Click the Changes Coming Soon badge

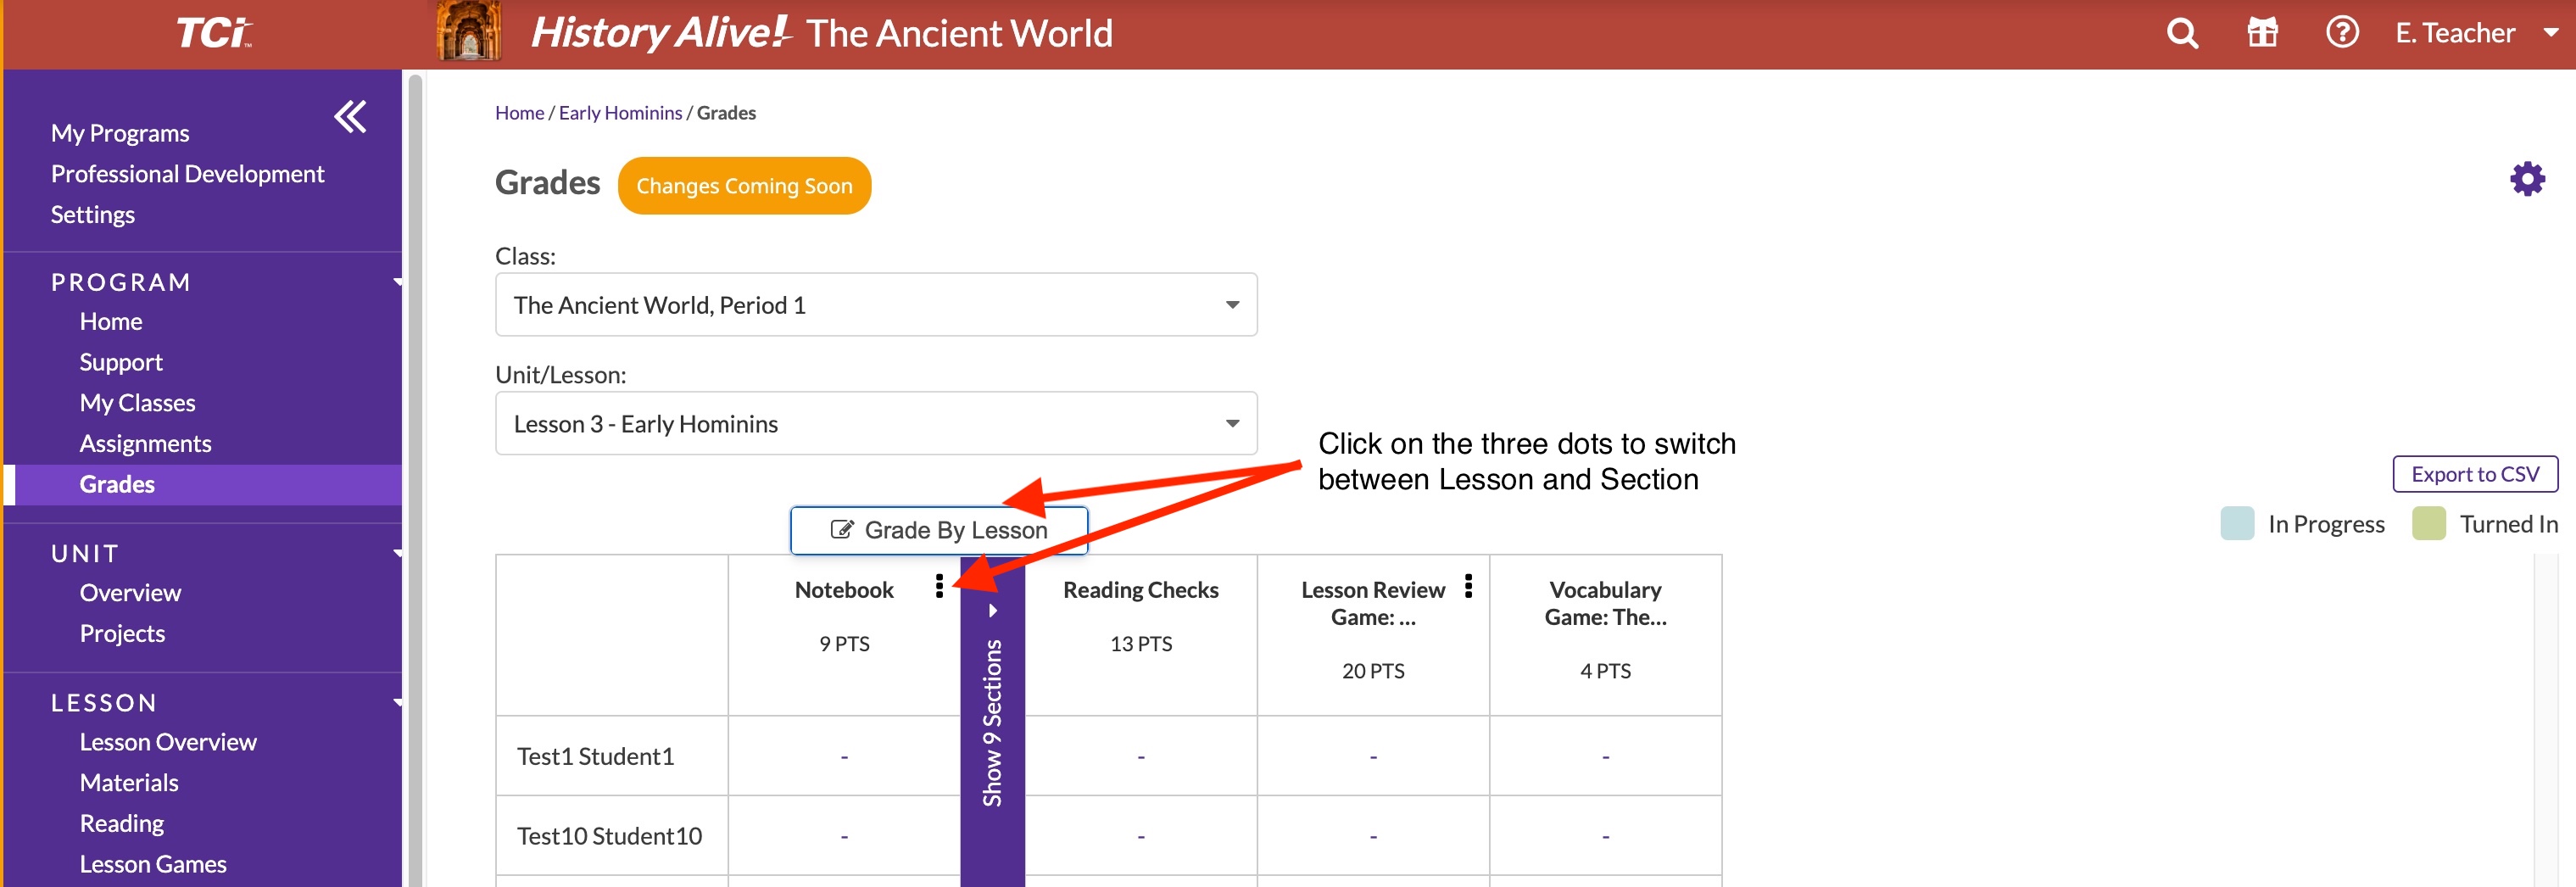pos(744,186)
